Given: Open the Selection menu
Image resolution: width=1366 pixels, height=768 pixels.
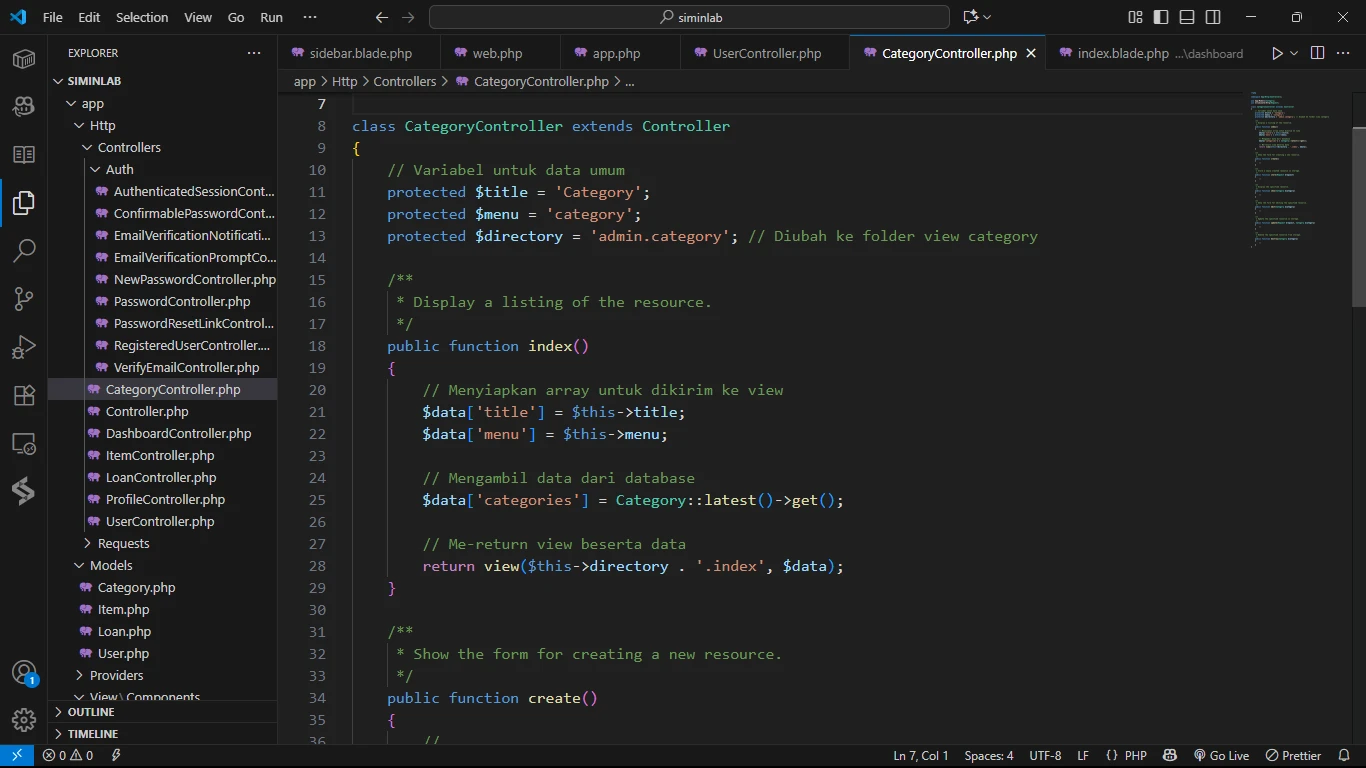Looking at the screenshot, I should click(x=142, y=17).
